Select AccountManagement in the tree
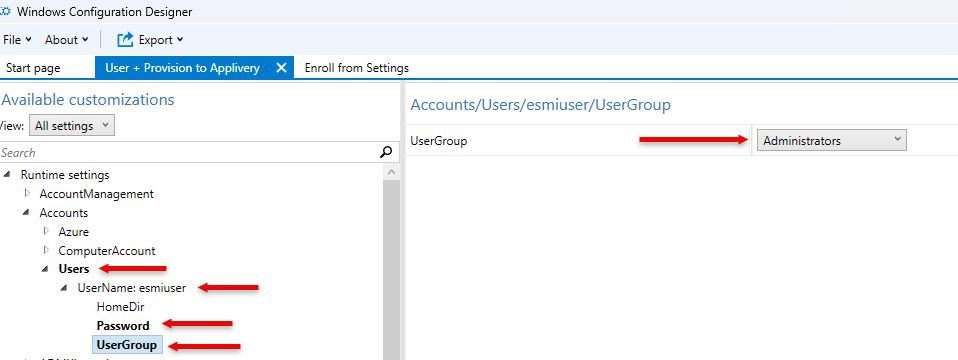958x360 pixels. 97,194
